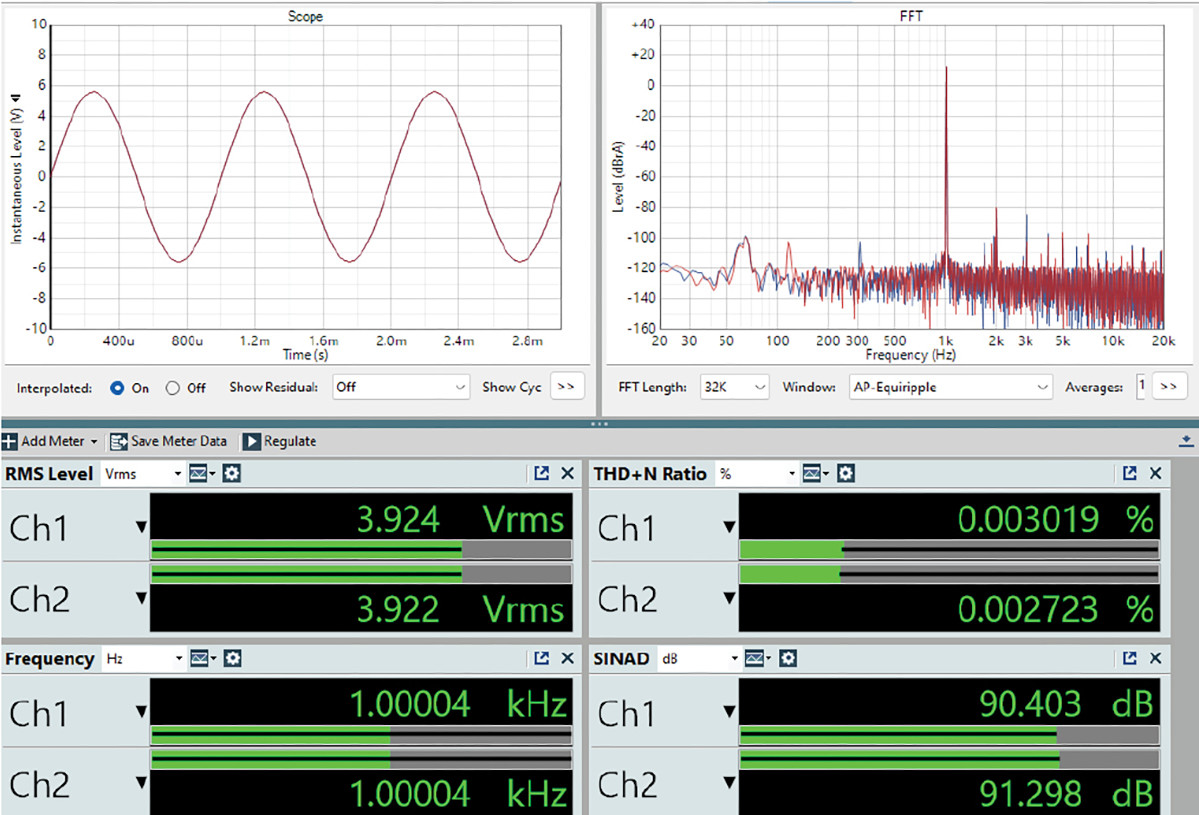This screenshot has width=1199, height=815.
Task: Close the RMS Level meter
Action: tap(567, 473)
